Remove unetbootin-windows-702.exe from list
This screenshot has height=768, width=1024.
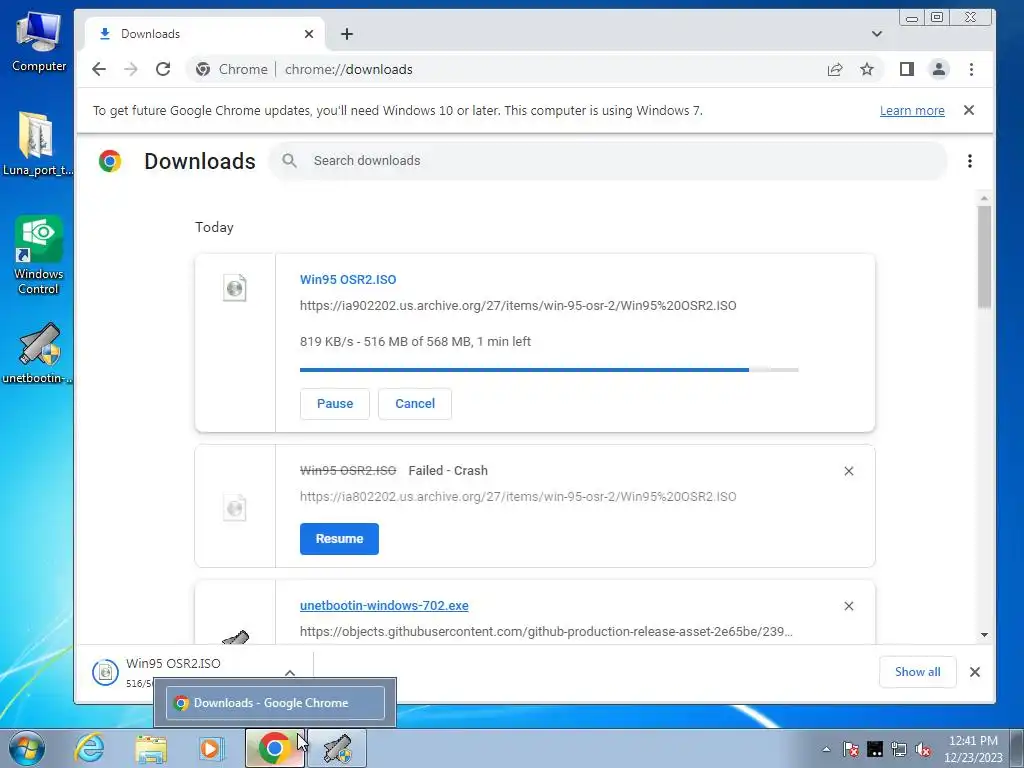[848, 606]
